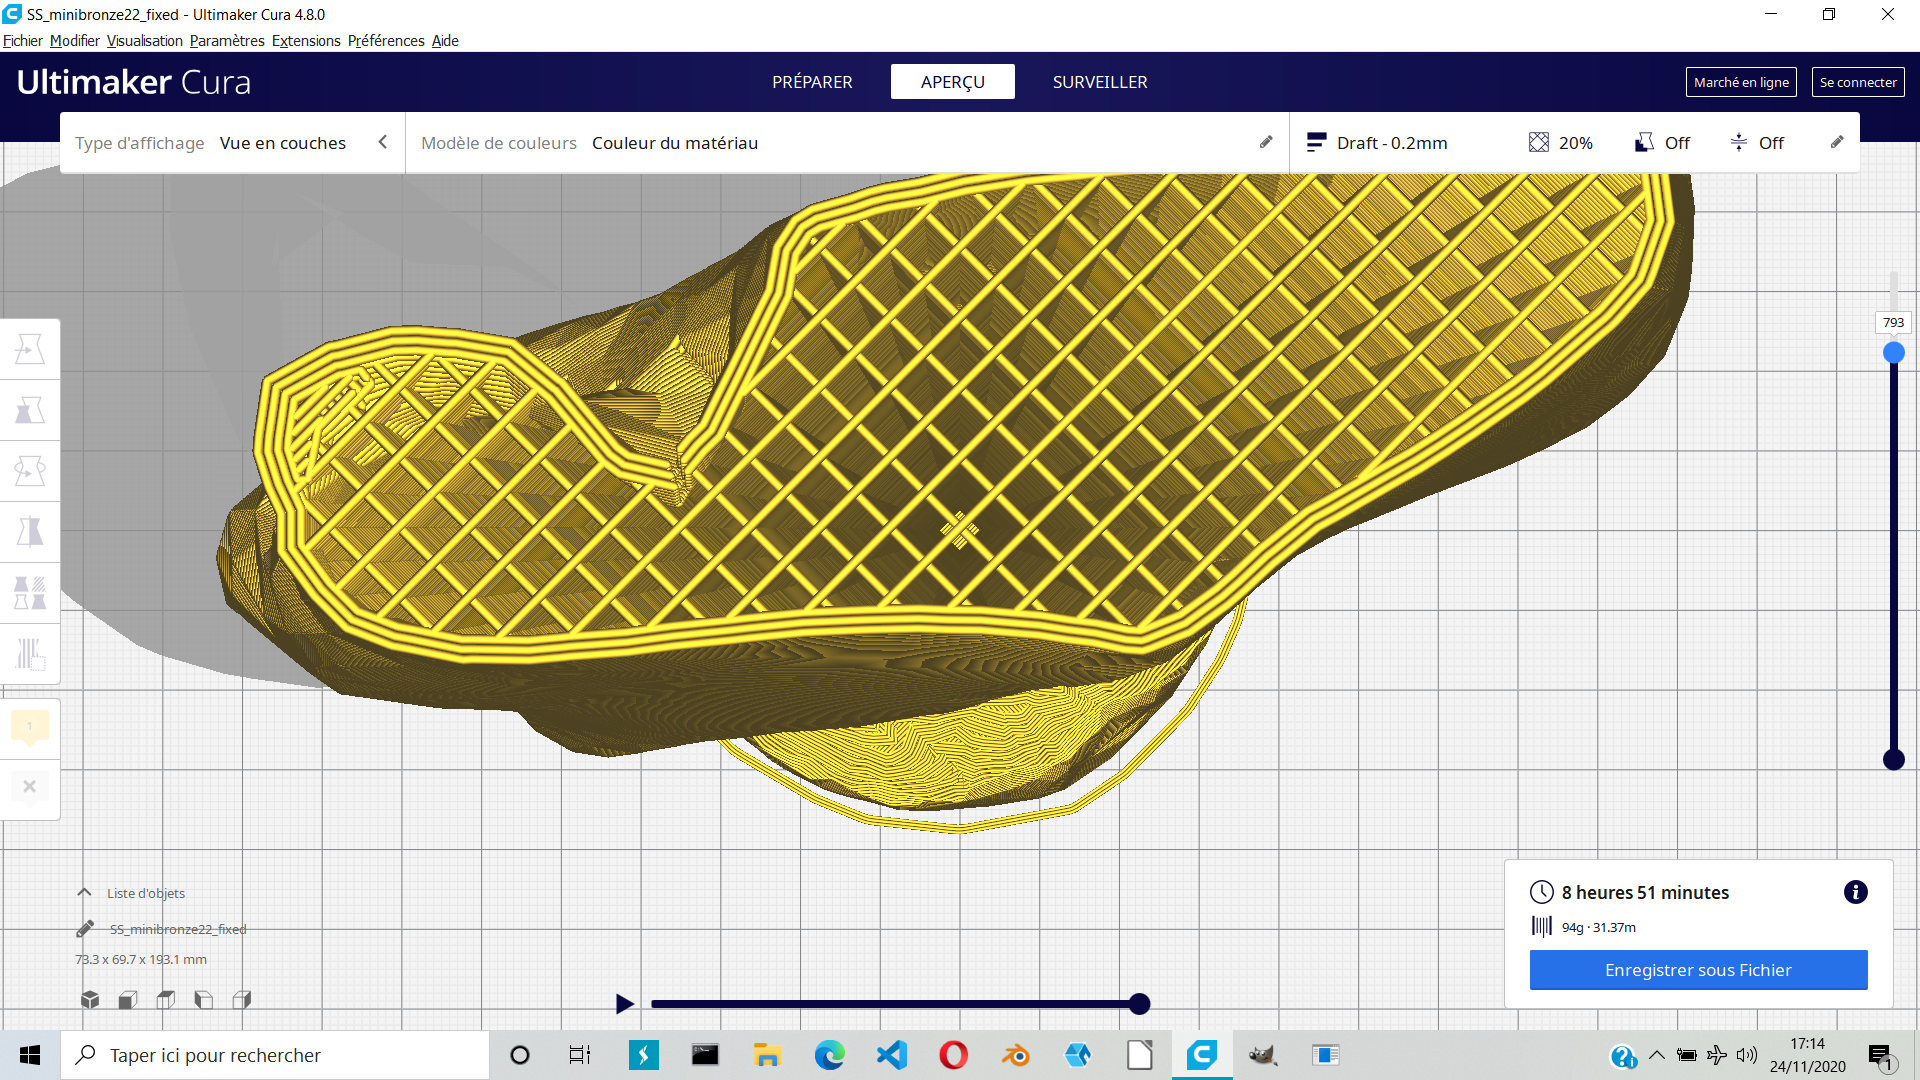Click layer number field showing 793
The image size is (1920, 1080).
click(x=1893, y=322)
